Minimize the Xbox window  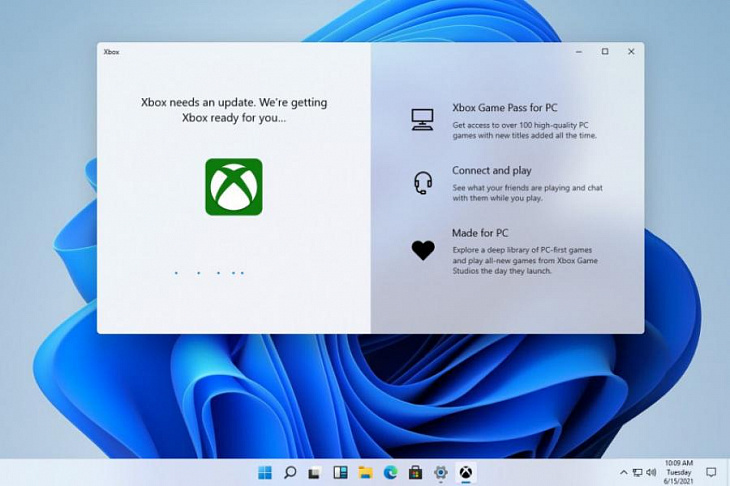579,52
